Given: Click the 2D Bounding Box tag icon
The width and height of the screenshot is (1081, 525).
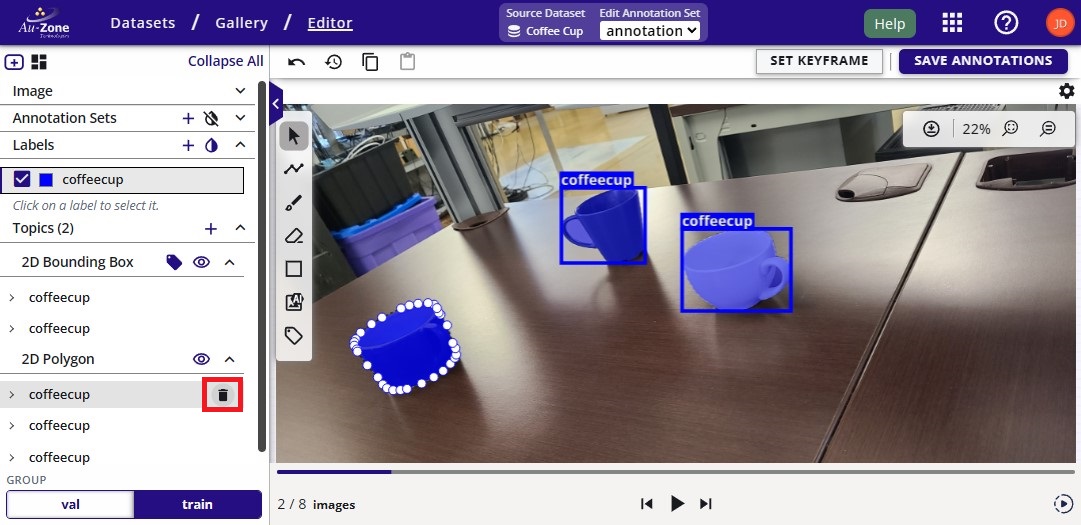Looking at the screenshot, I should [x=174, y=262].
